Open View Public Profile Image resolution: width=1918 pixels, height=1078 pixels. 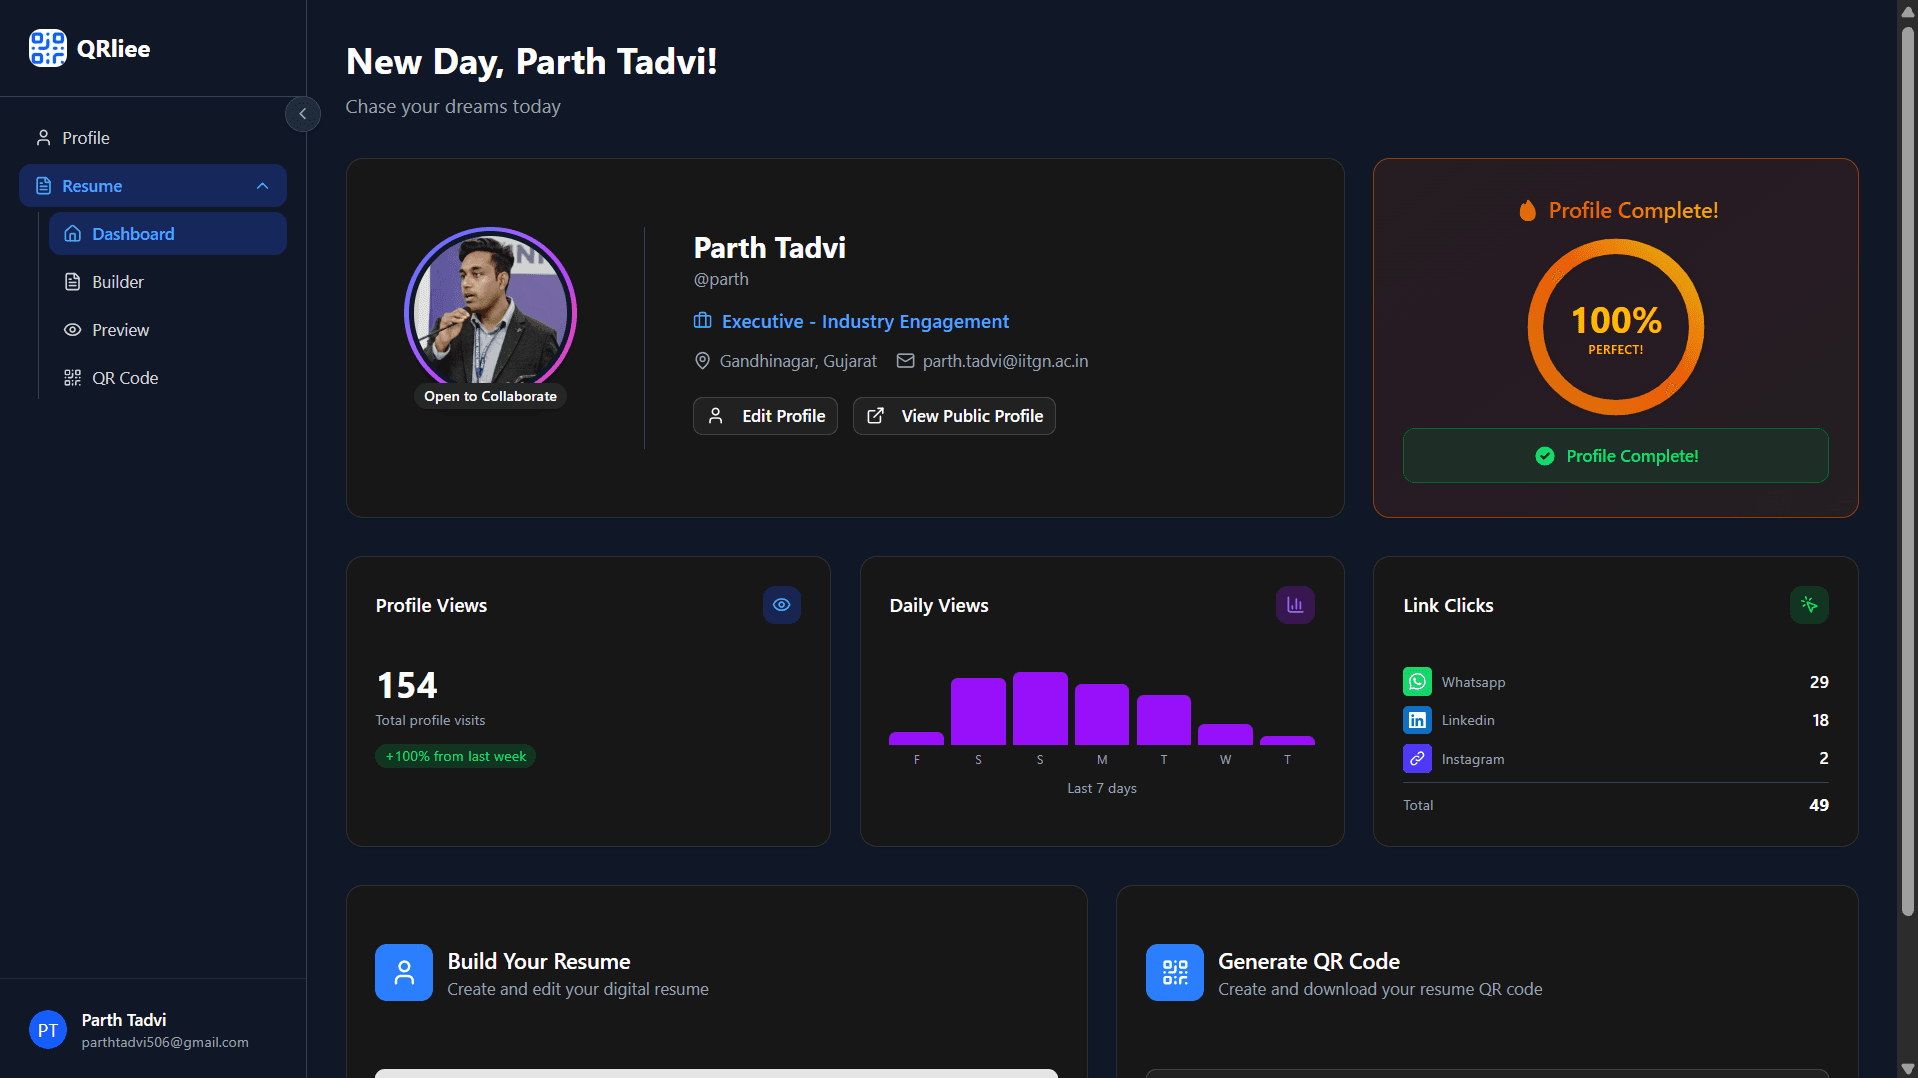(953, 416)
